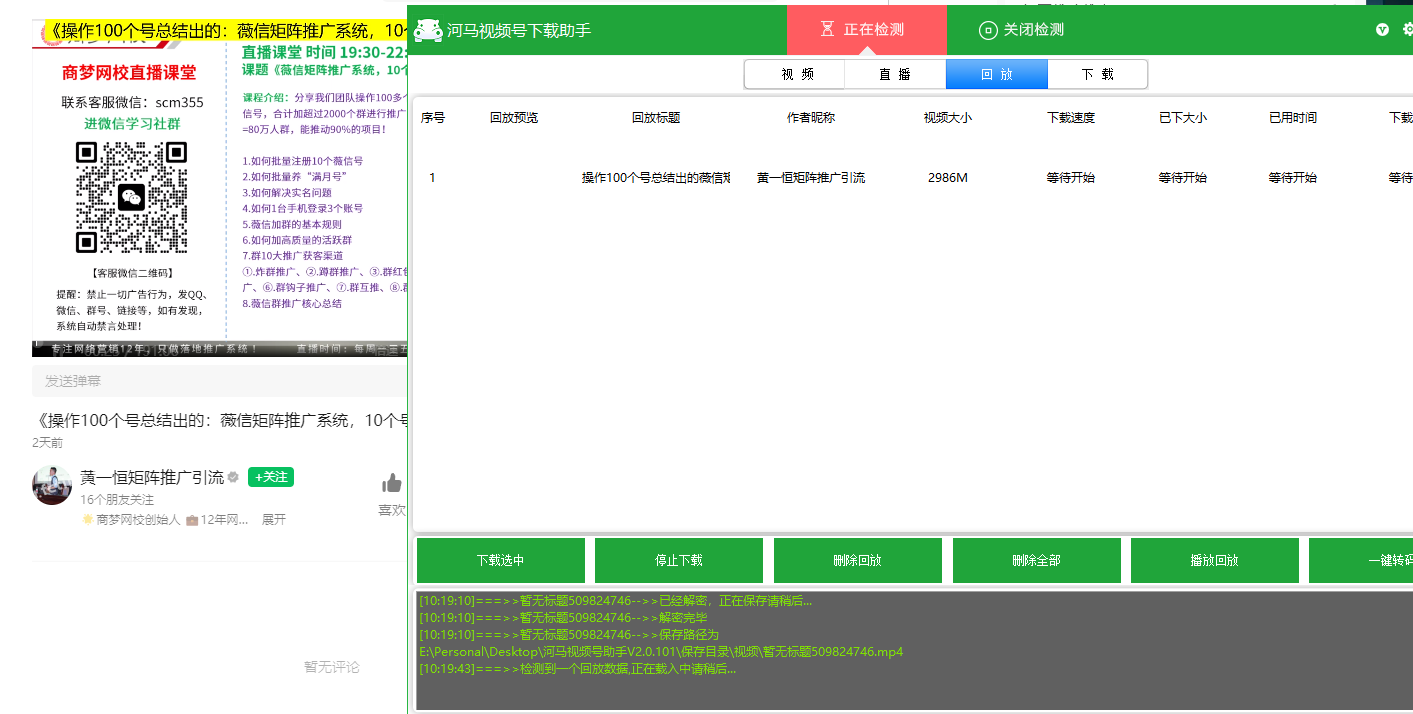1413x714 pixels.
Task: Switch to the 视频 tab
Action: (795, 74)
